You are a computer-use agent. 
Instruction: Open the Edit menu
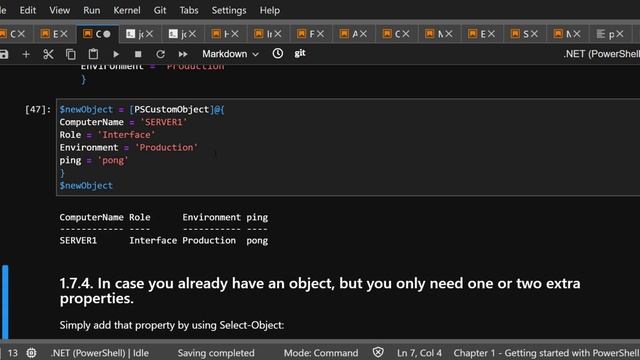[28, 10]
